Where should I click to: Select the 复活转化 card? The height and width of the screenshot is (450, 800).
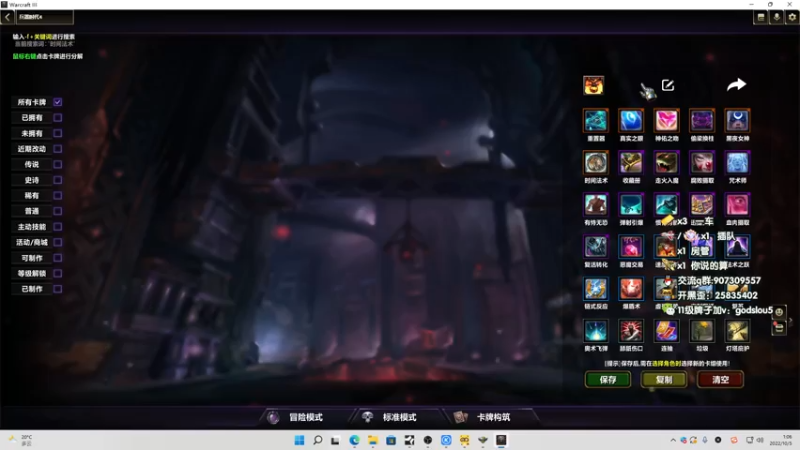pyautogui.click(x=596, y=247)
